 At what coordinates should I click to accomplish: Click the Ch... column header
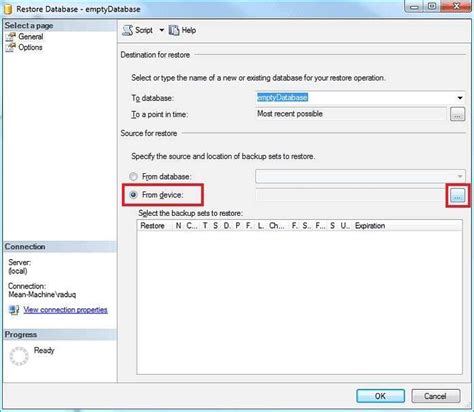click(x=277, y=226)
